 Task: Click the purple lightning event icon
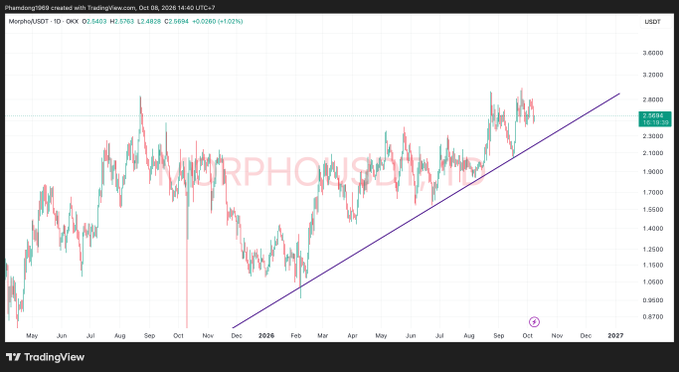tap(534, 322)
